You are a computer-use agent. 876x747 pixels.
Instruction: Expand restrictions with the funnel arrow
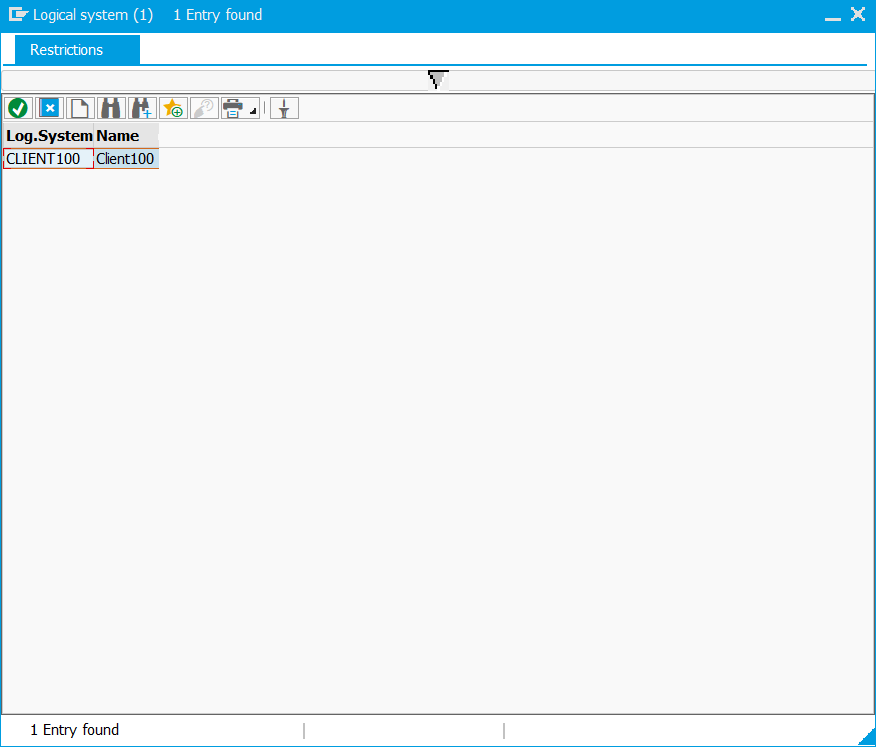pos(438,80)
